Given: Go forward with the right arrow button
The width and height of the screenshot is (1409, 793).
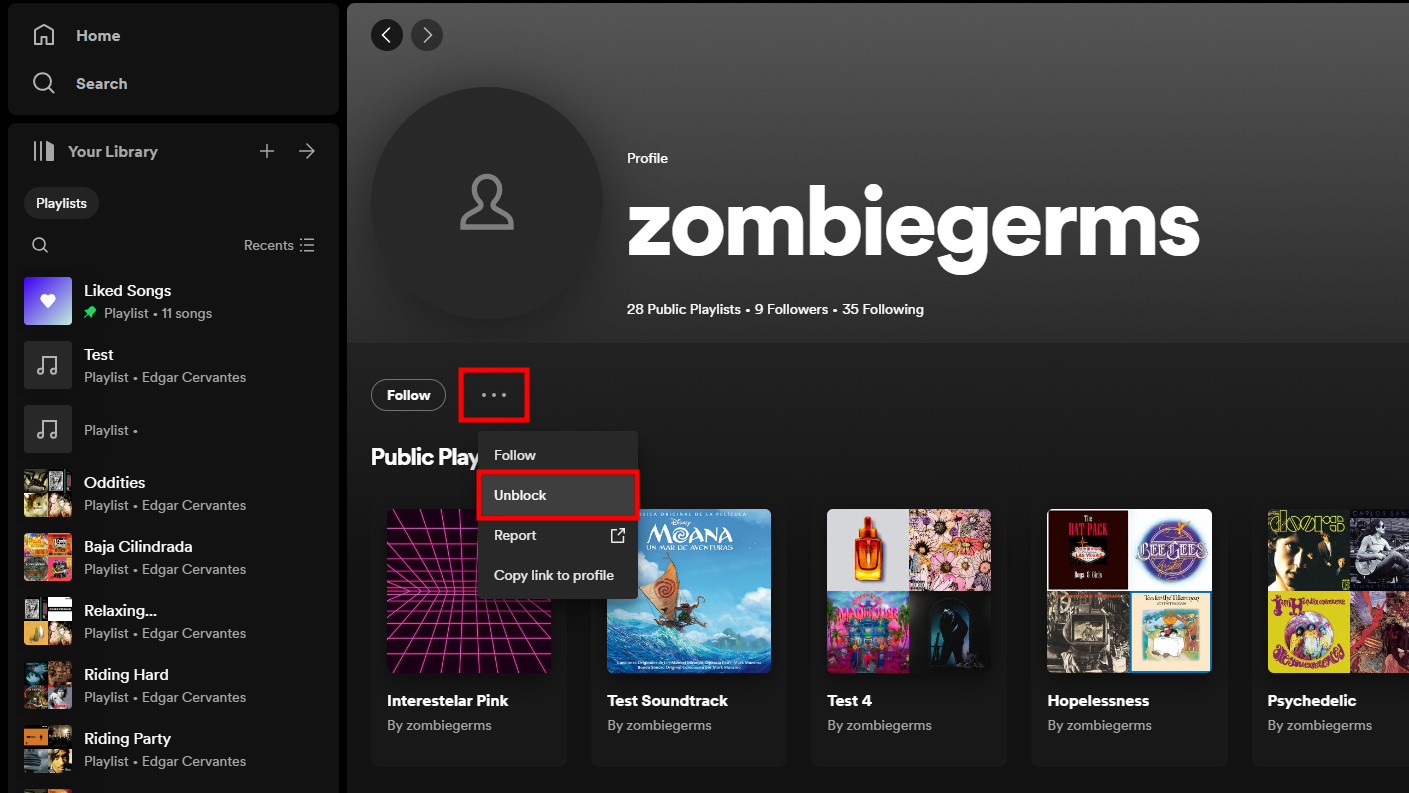Looking at the screenshot, I should [x=427, y=36].
